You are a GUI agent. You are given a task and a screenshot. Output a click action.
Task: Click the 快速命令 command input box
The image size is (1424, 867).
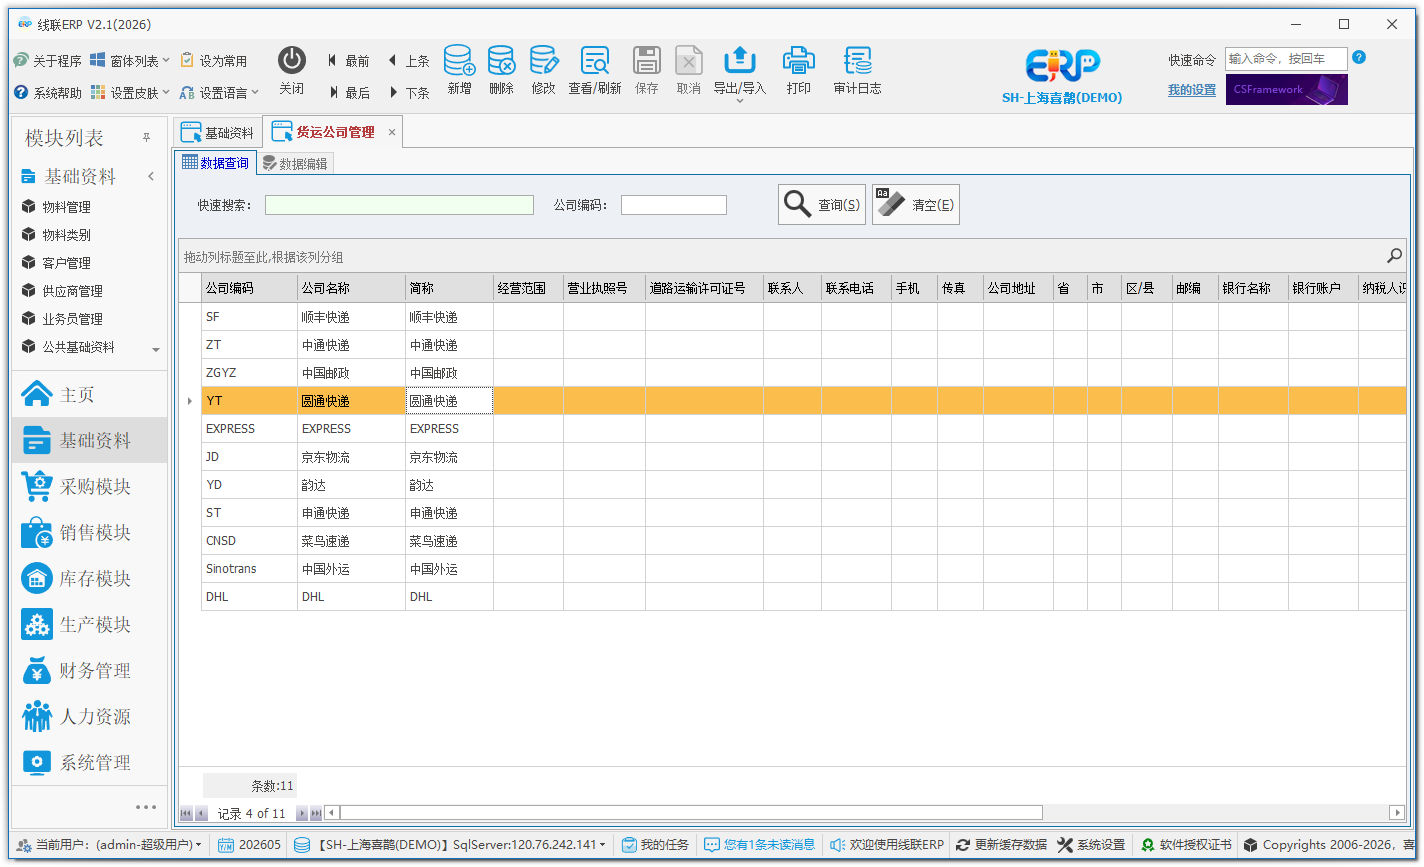(1286, 59)
